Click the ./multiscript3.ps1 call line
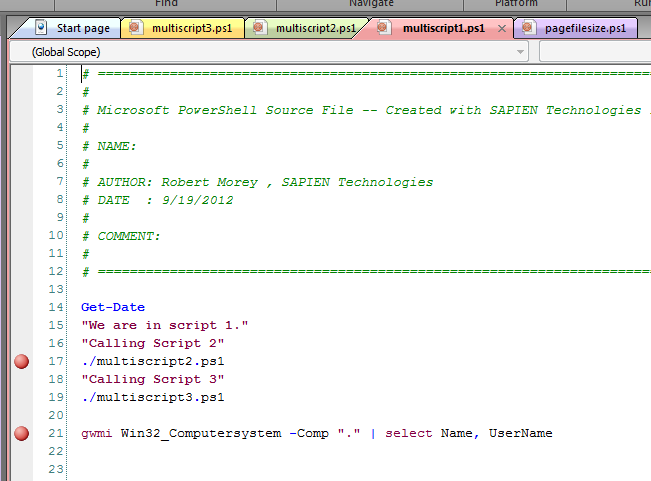Image resolution: width=651 pixels, height=481 pixels. pyautogui.click(x=153, y=397)
